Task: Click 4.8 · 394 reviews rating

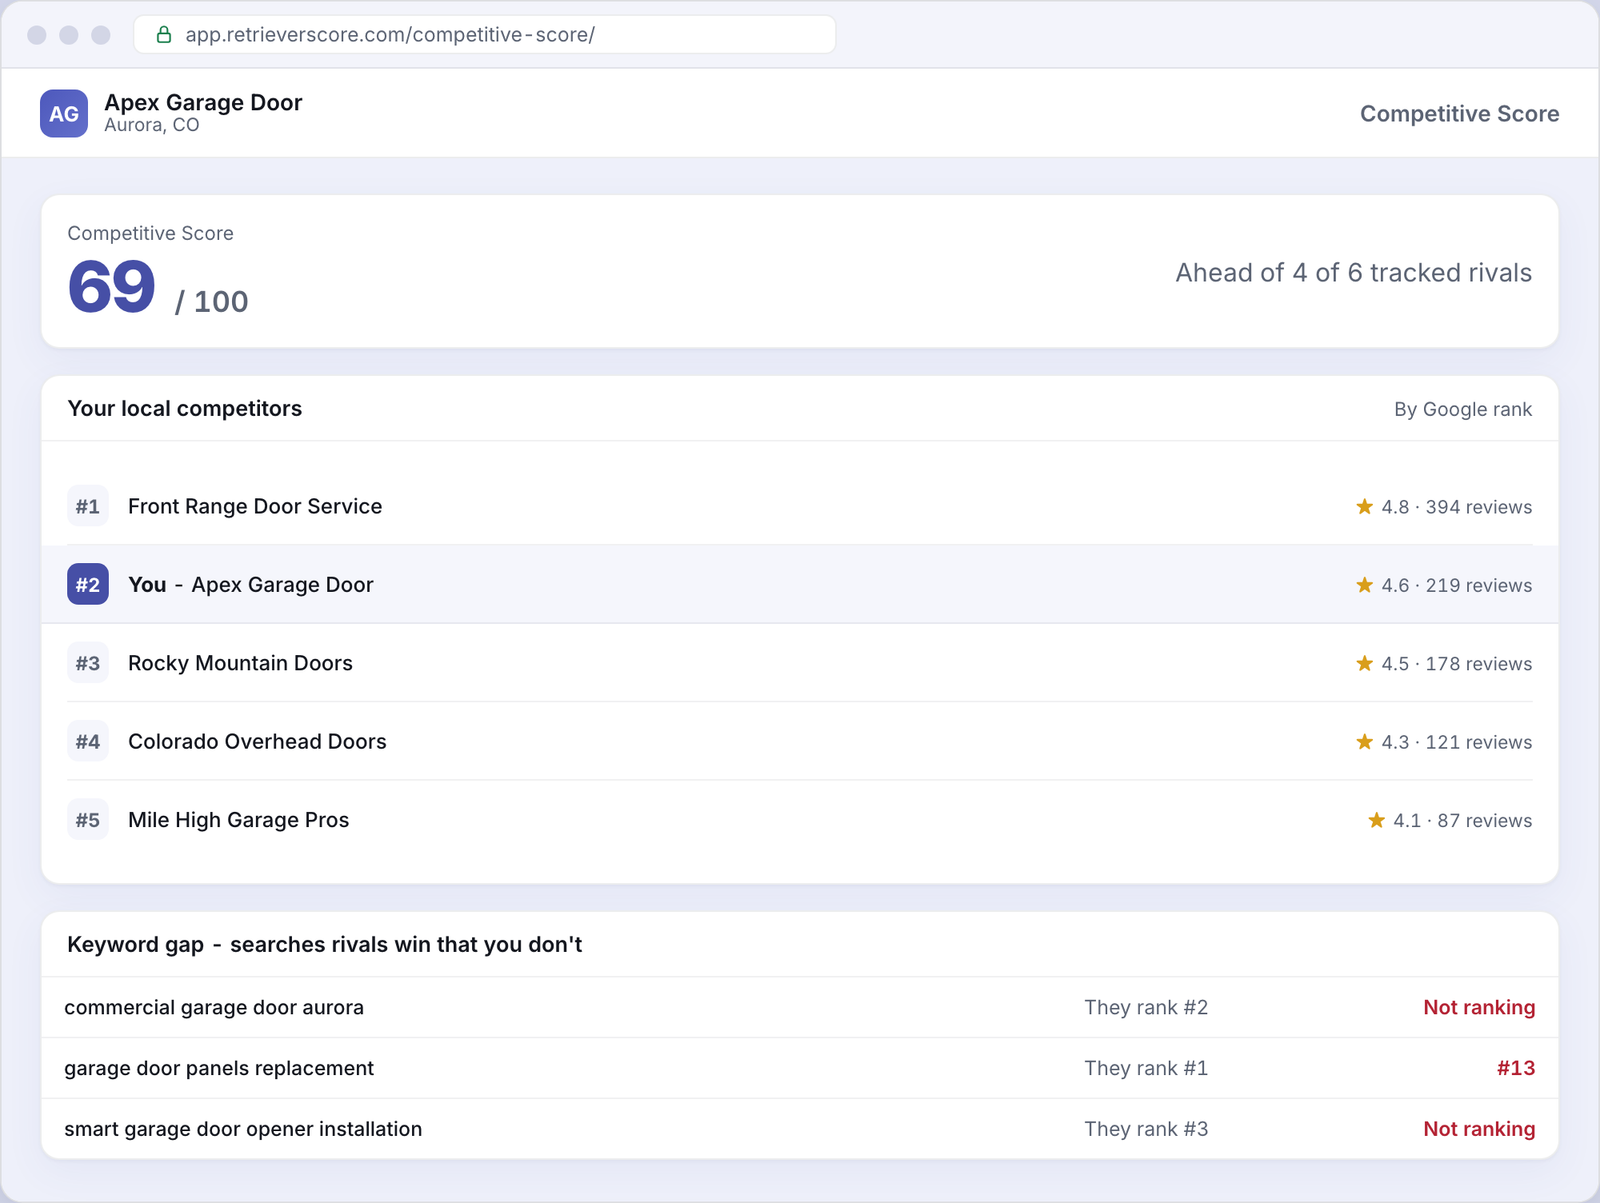Action: point(1456,507)
